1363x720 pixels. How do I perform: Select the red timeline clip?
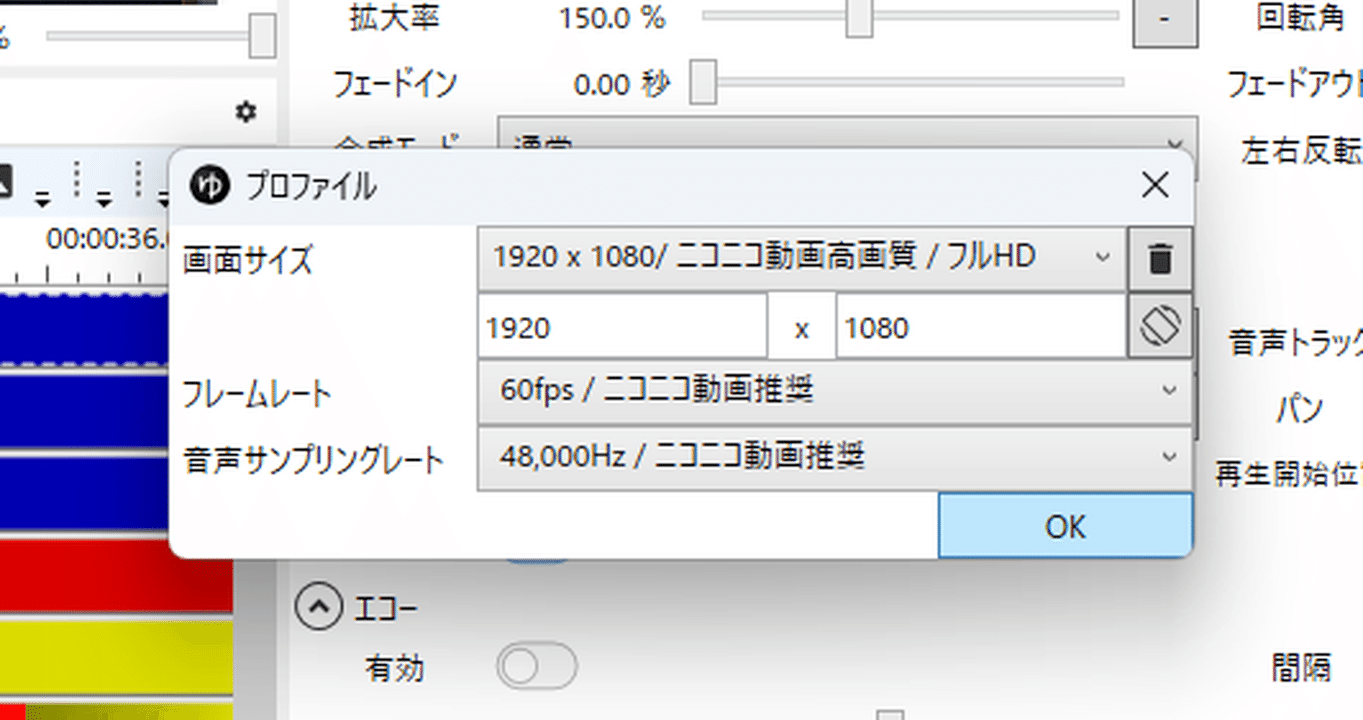(x=116, y=577)
